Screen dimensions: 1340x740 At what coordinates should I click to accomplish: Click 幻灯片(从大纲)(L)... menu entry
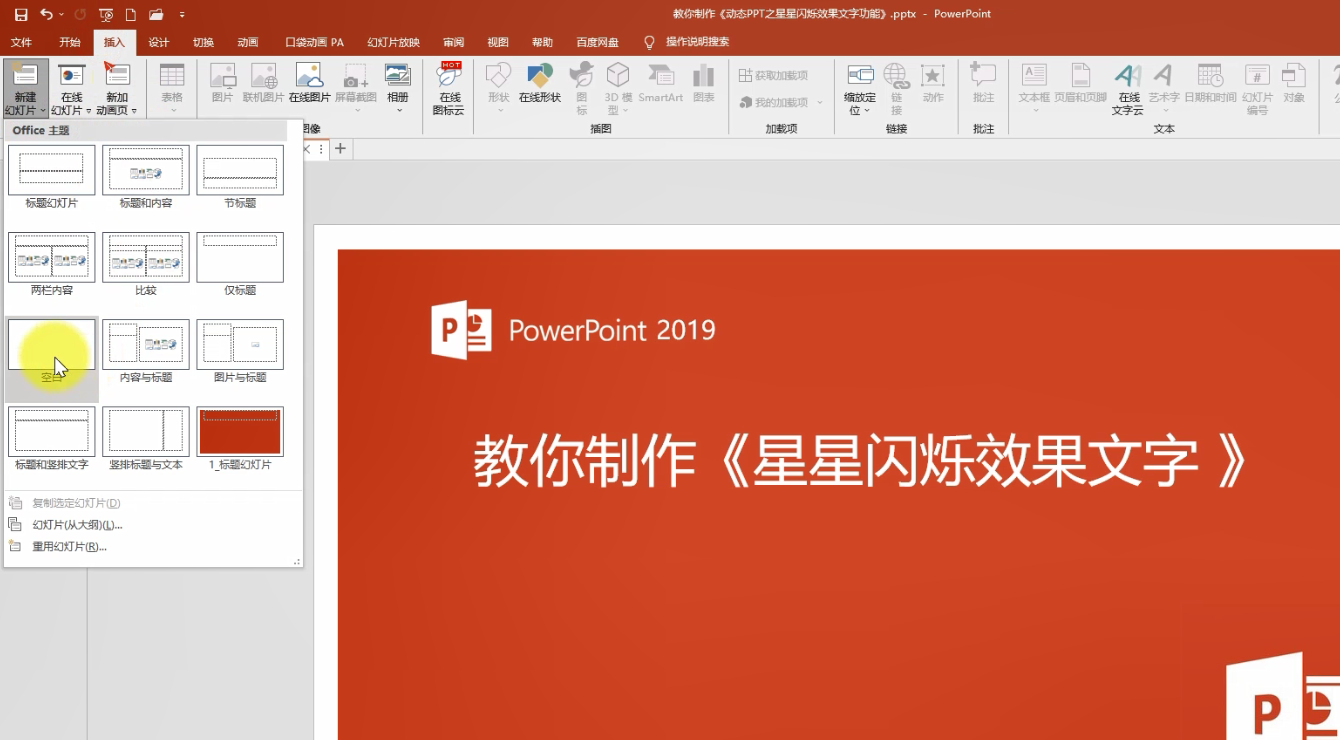click(x=153, y=525)
